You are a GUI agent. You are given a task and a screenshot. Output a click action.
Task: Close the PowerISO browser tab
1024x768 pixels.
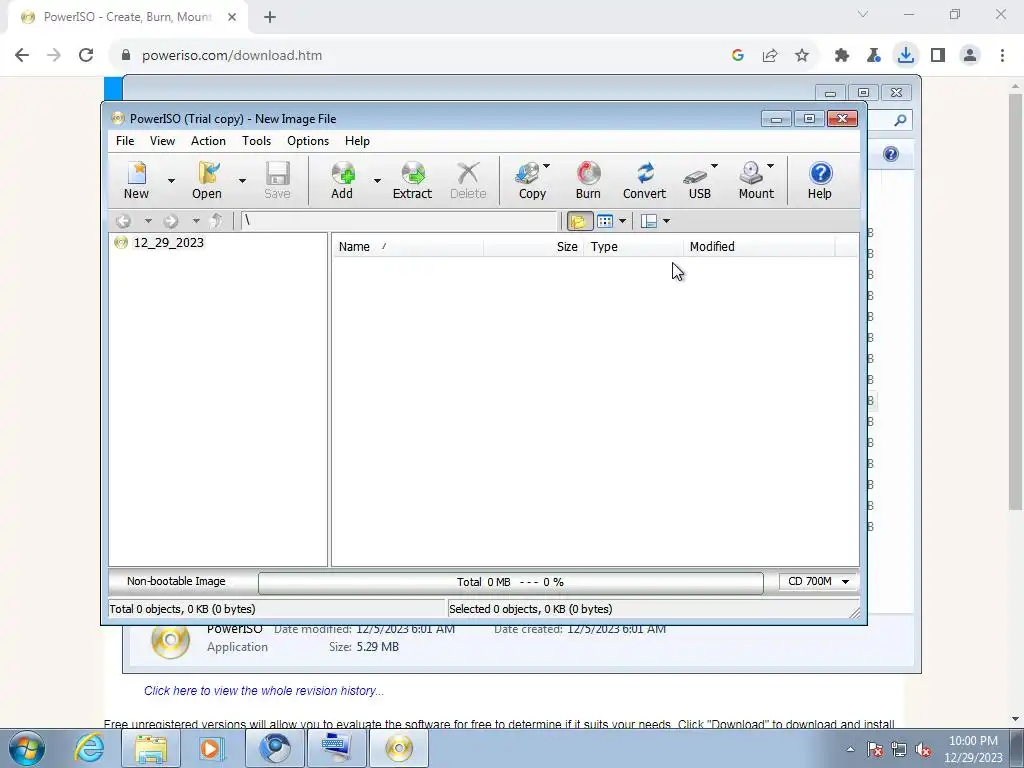[232, 17]
